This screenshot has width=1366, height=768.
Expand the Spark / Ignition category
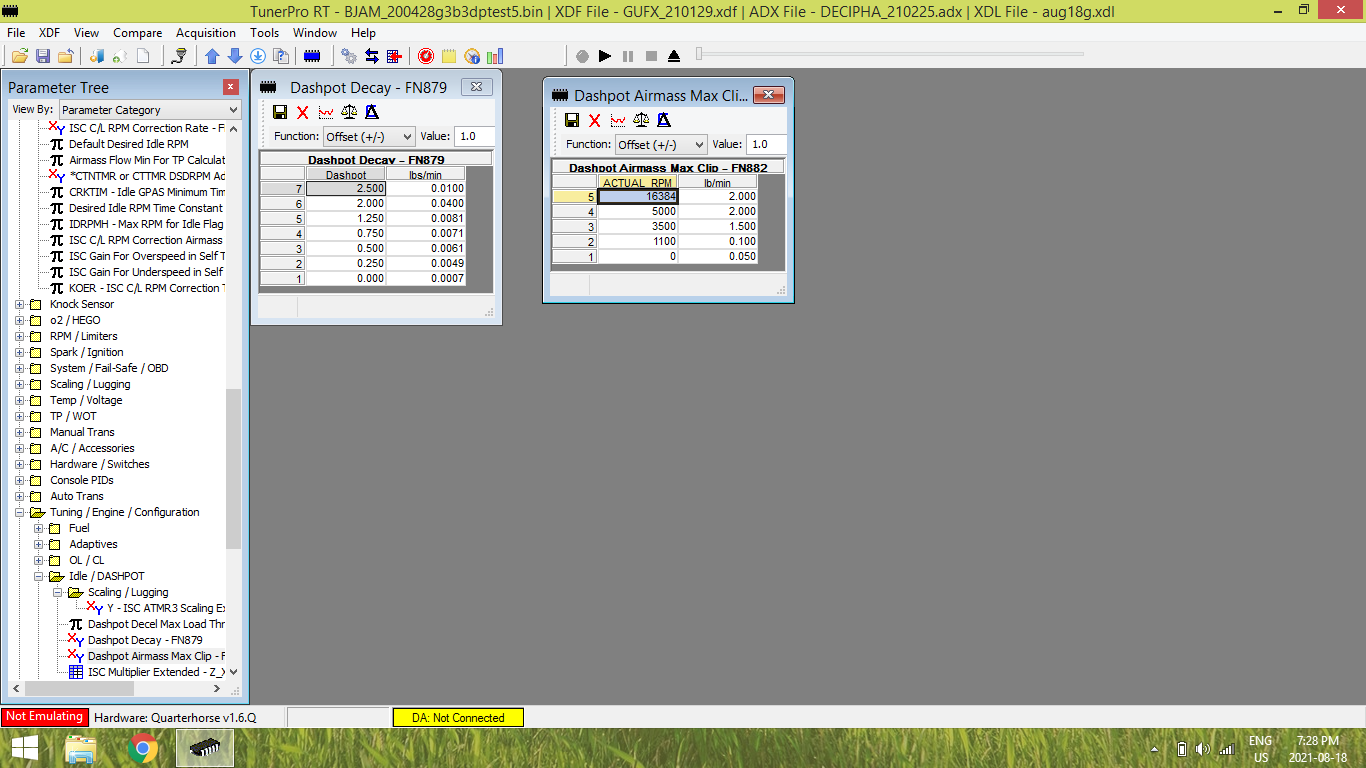click(20, 352)
